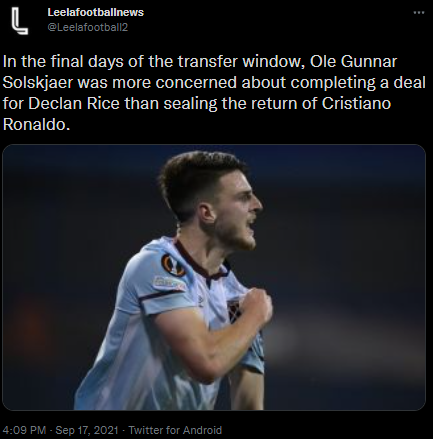The image size is (433, 439).
Task: Open the three-dot more options menu
Action: [x=419, y=13]
